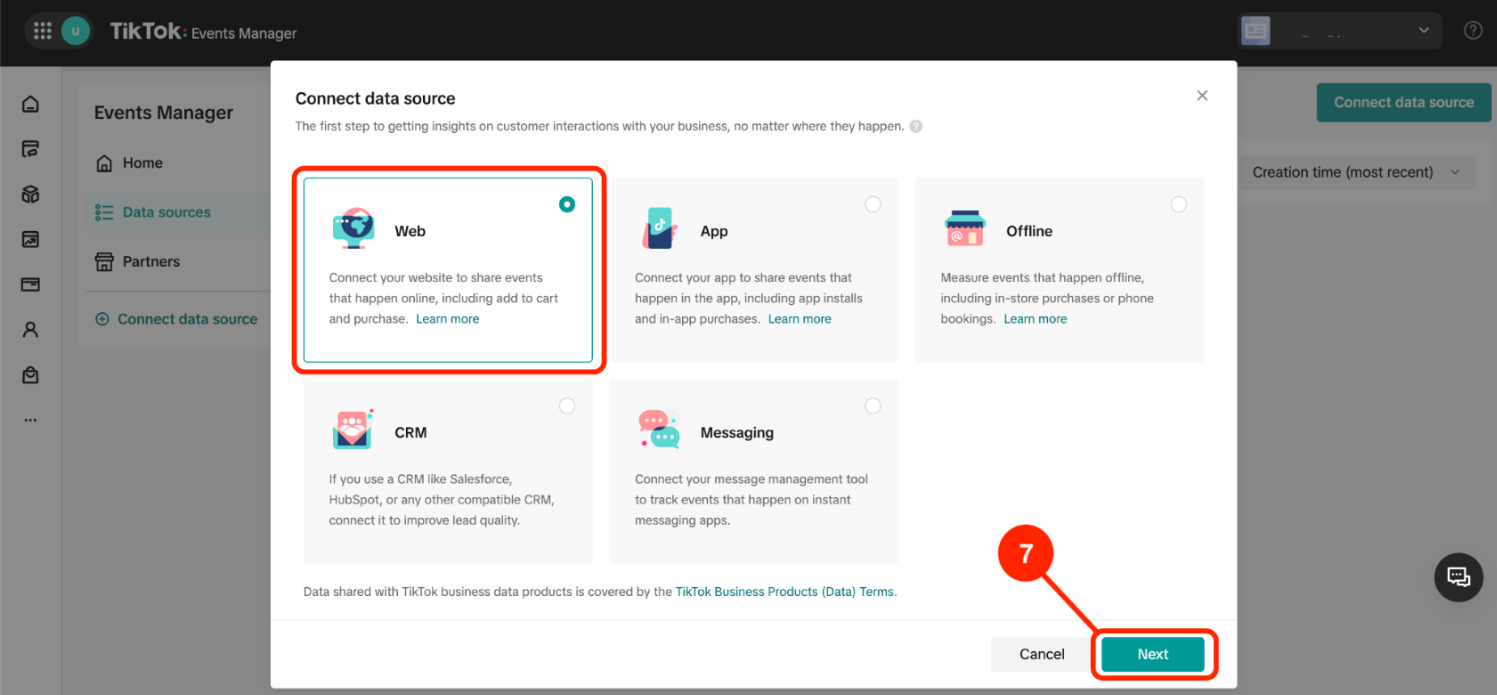
Task: Select the Offline radio button
Action: click(x=1179, y=204)
